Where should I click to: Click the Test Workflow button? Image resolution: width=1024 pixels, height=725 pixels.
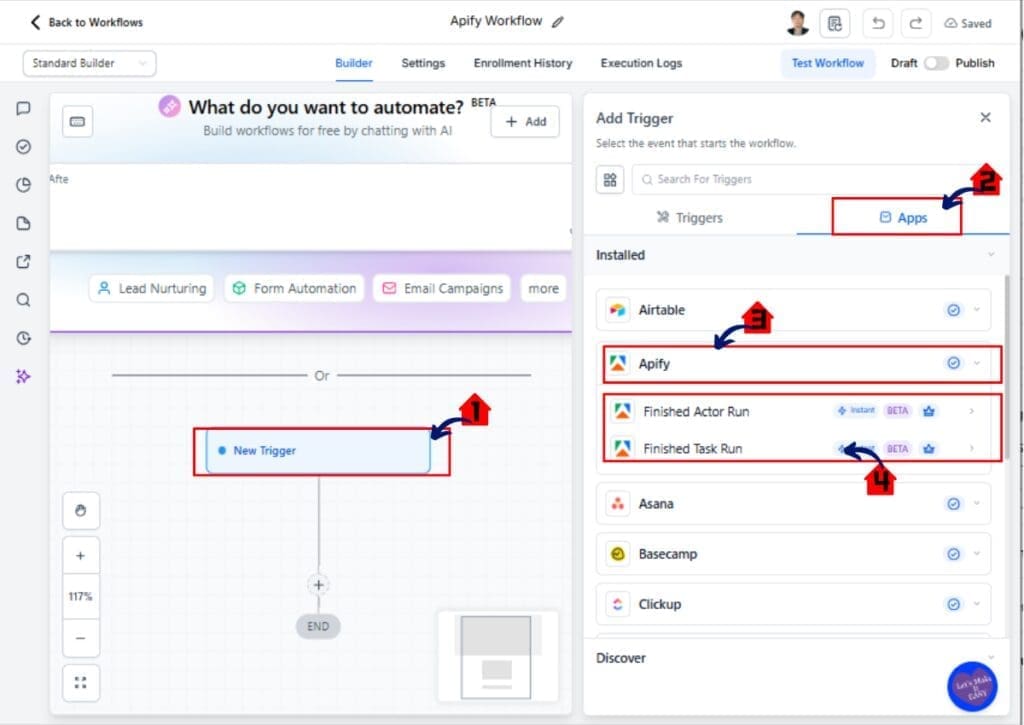click(x=827, y=63)
